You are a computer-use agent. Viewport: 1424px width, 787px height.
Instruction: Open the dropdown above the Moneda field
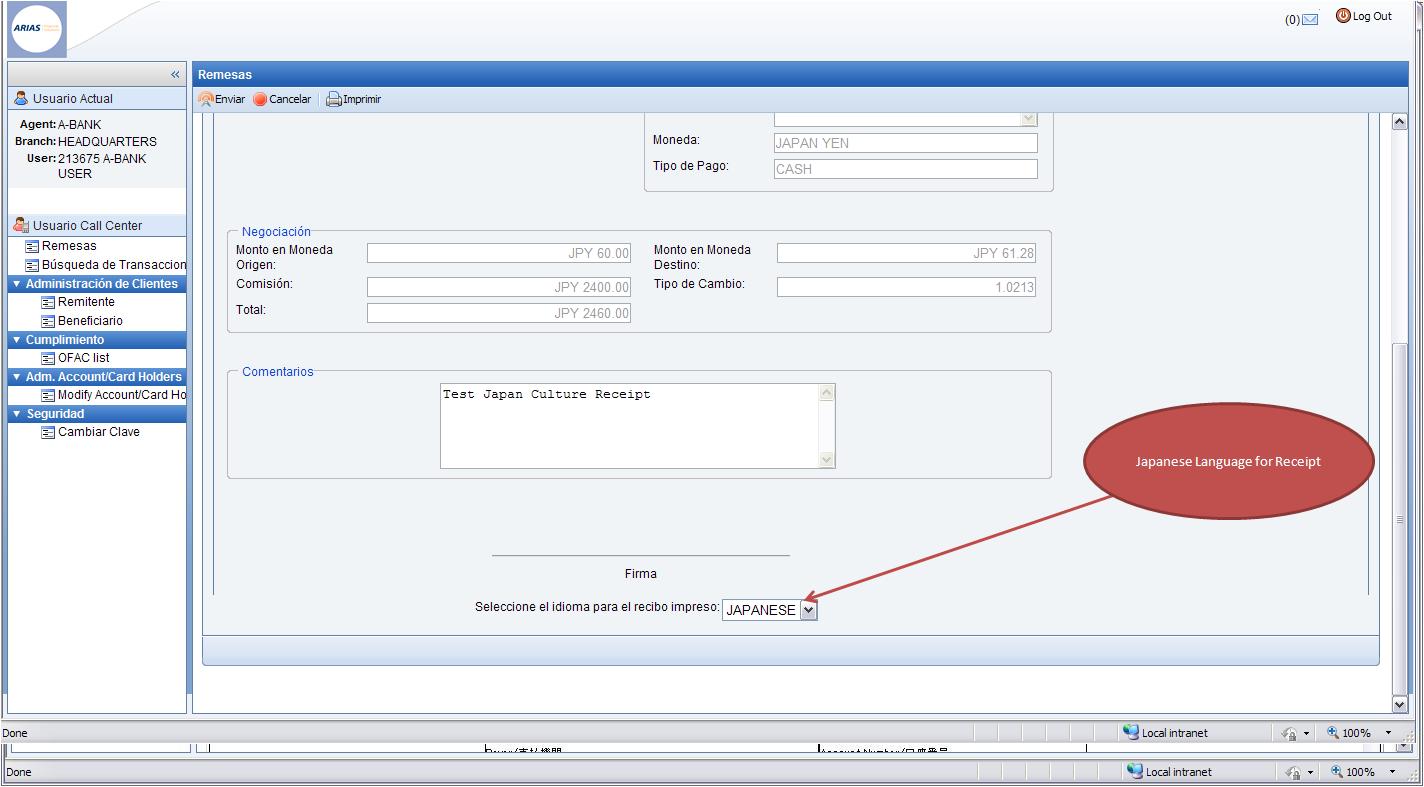click(x=1029, y=119)
